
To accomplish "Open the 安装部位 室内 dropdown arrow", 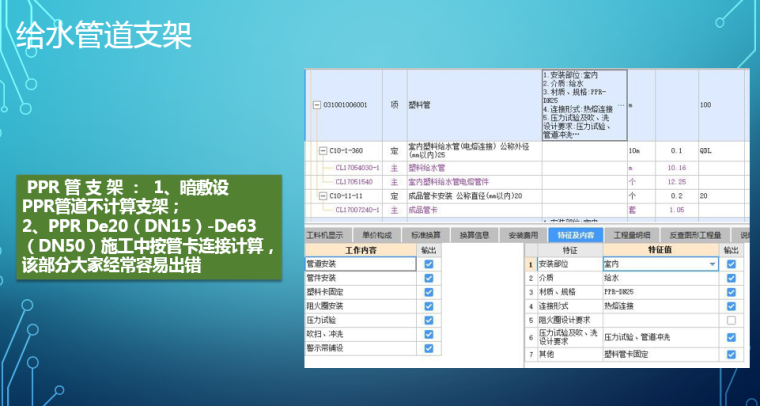I will [x=712, y=264].
